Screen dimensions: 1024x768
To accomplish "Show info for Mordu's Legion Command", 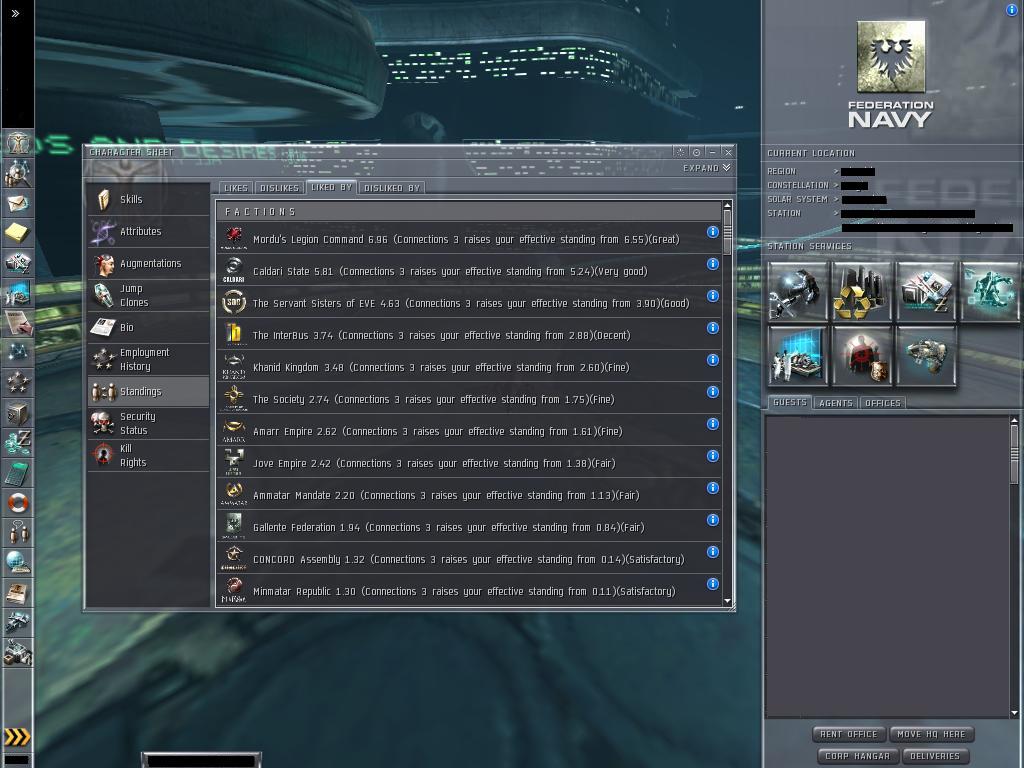I will click(x=712, y=232).
